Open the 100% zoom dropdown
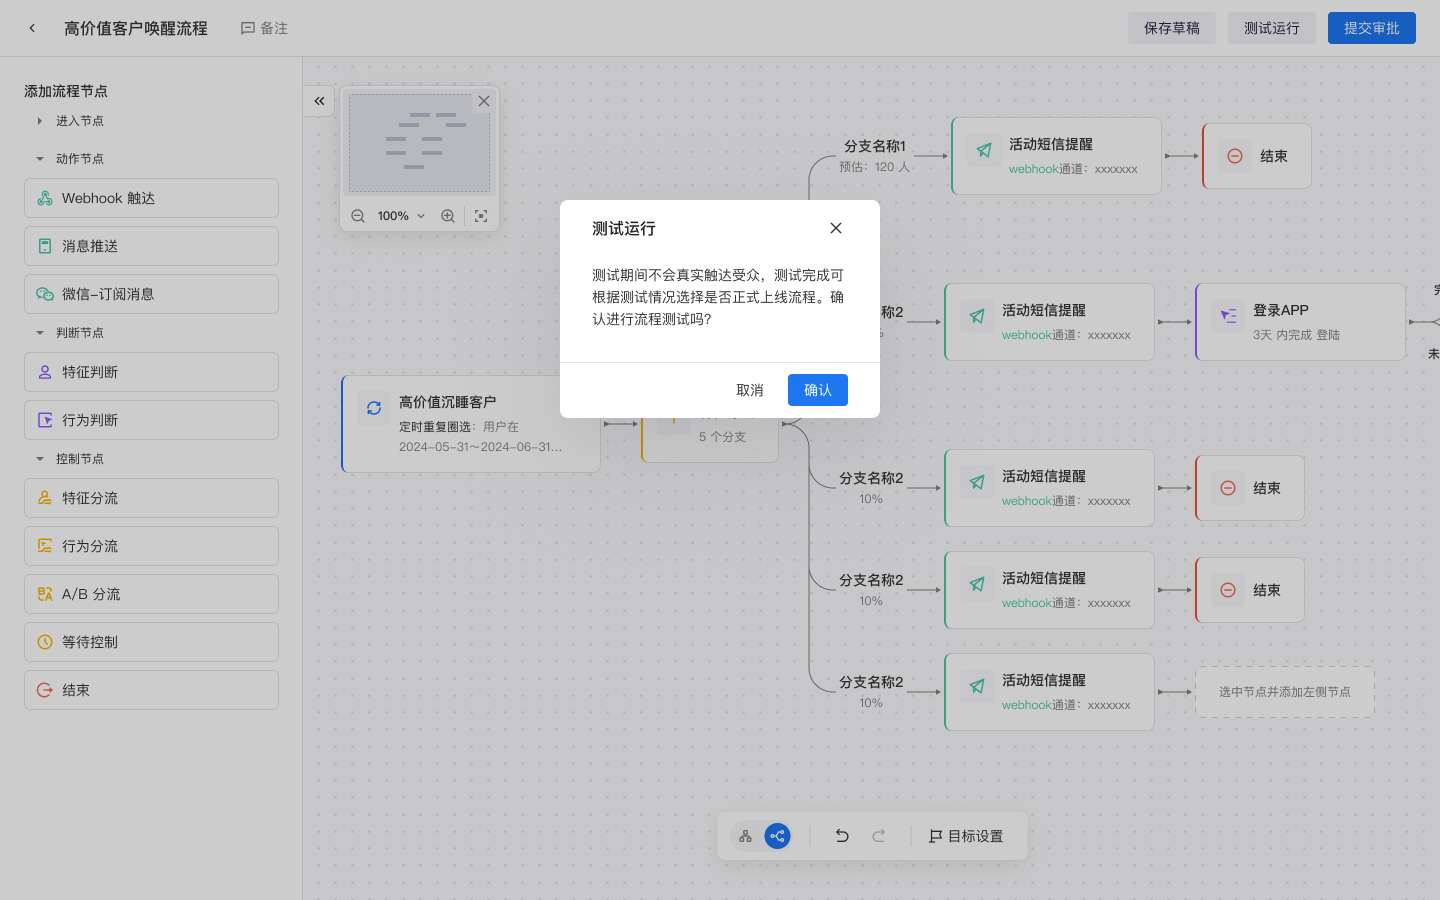Image resolution: width=1440 pixels, height=900 pixels. (x=401, y=216)
